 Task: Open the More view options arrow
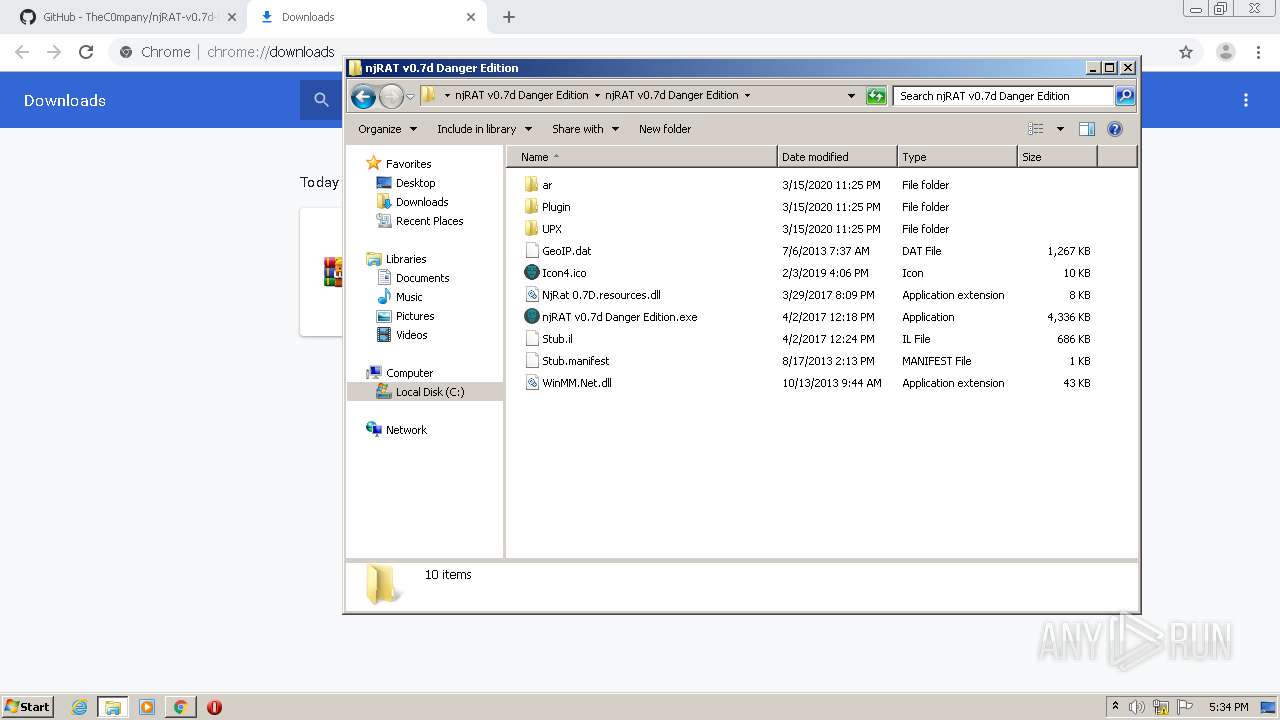pos(1060,129)
